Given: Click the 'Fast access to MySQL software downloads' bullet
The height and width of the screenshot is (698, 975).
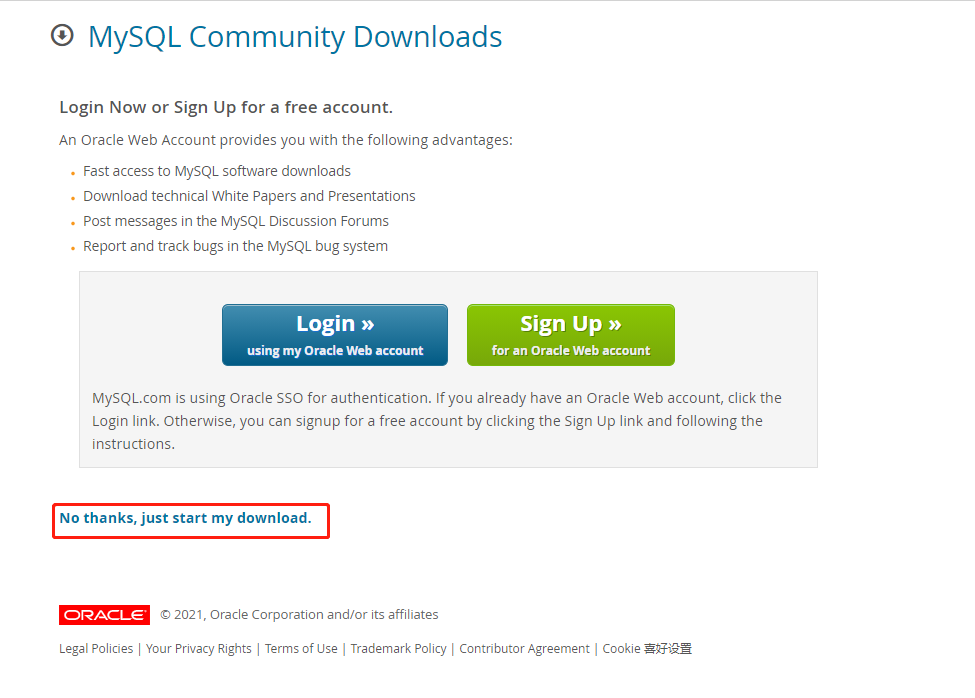Looking at the screenshot, I should tap(217, 171).
